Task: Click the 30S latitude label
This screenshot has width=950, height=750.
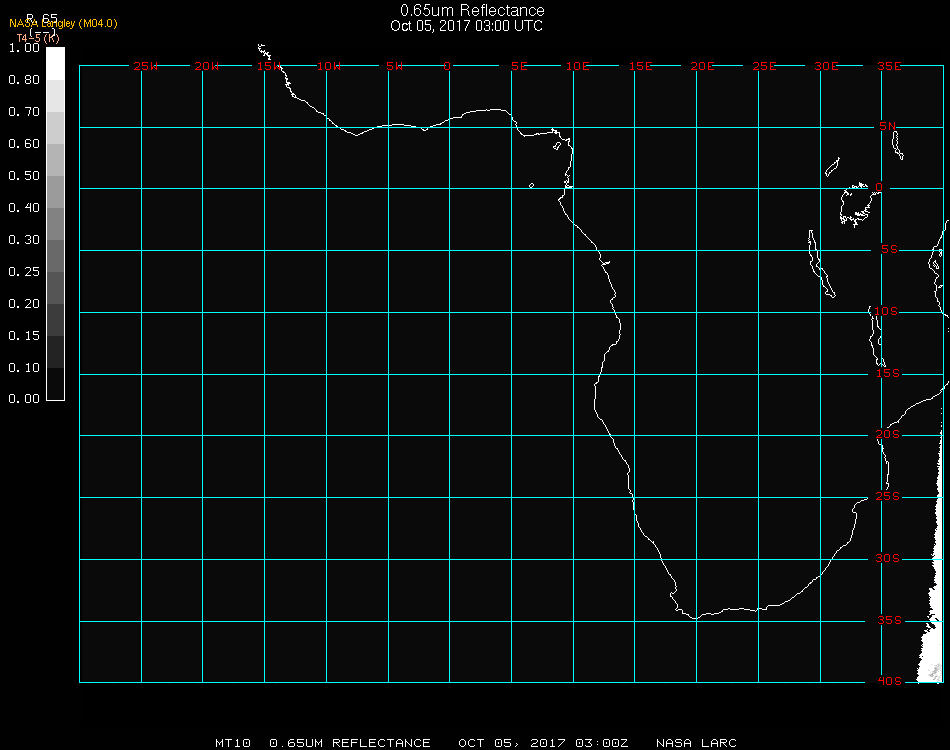Action: (888, 558)
